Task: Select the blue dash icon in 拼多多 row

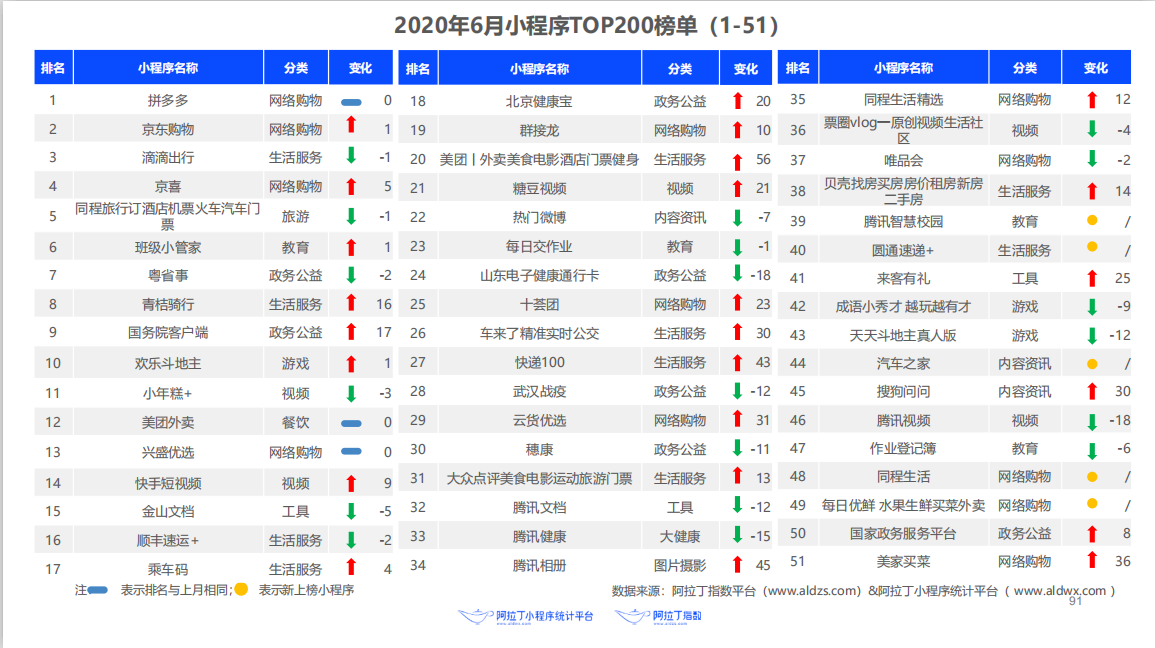Action: 351,101
